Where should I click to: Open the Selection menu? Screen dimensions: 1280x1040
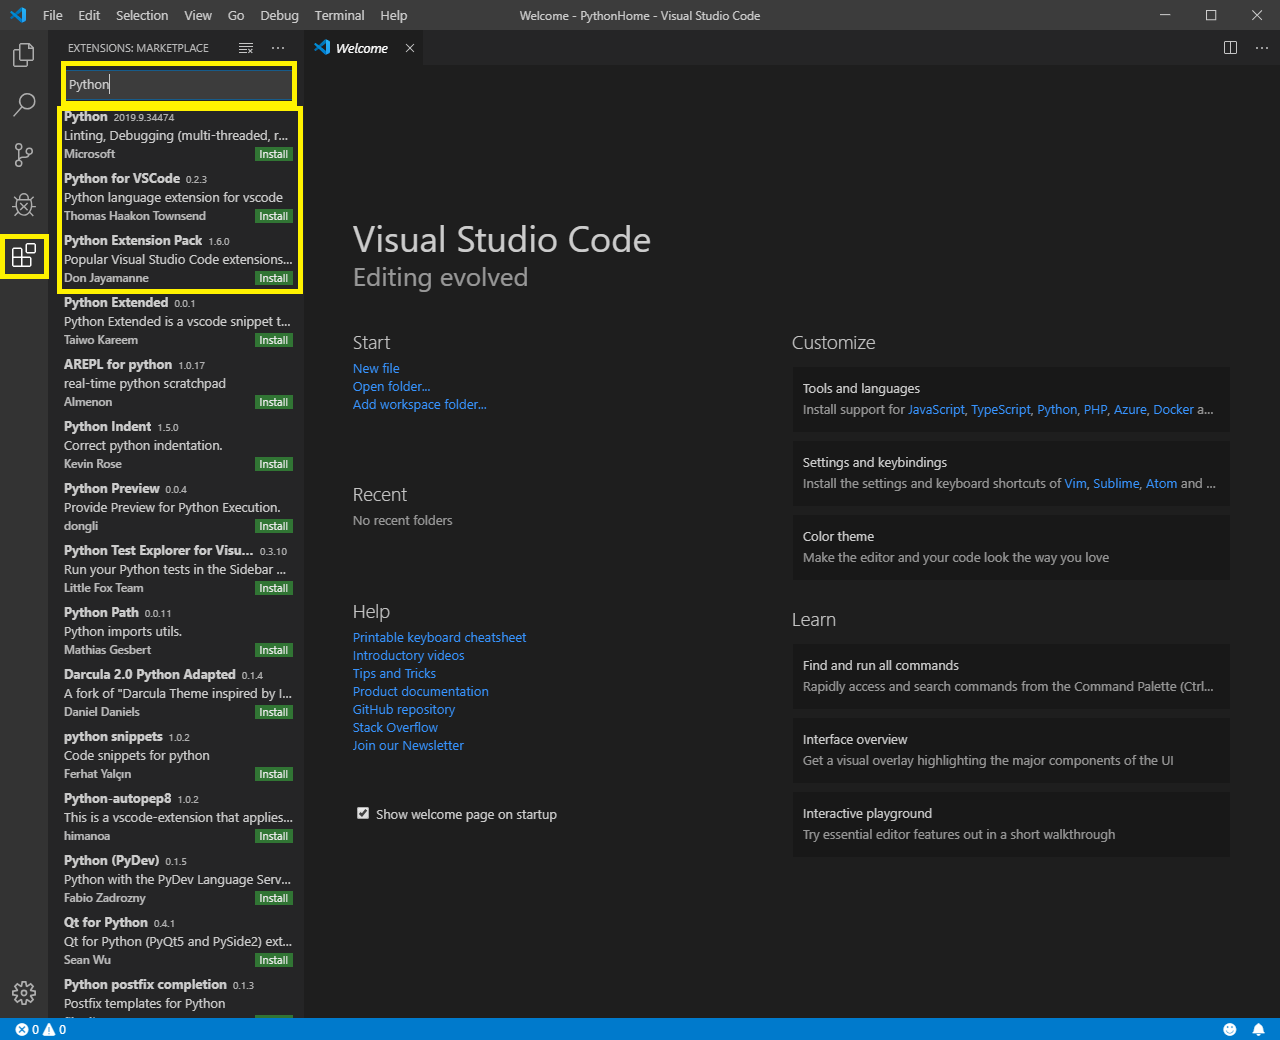(142, 15)
